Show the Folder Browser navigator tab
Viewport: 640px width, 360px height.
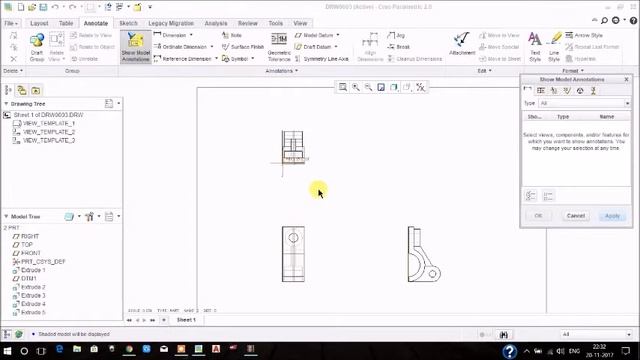pos(22,90)
